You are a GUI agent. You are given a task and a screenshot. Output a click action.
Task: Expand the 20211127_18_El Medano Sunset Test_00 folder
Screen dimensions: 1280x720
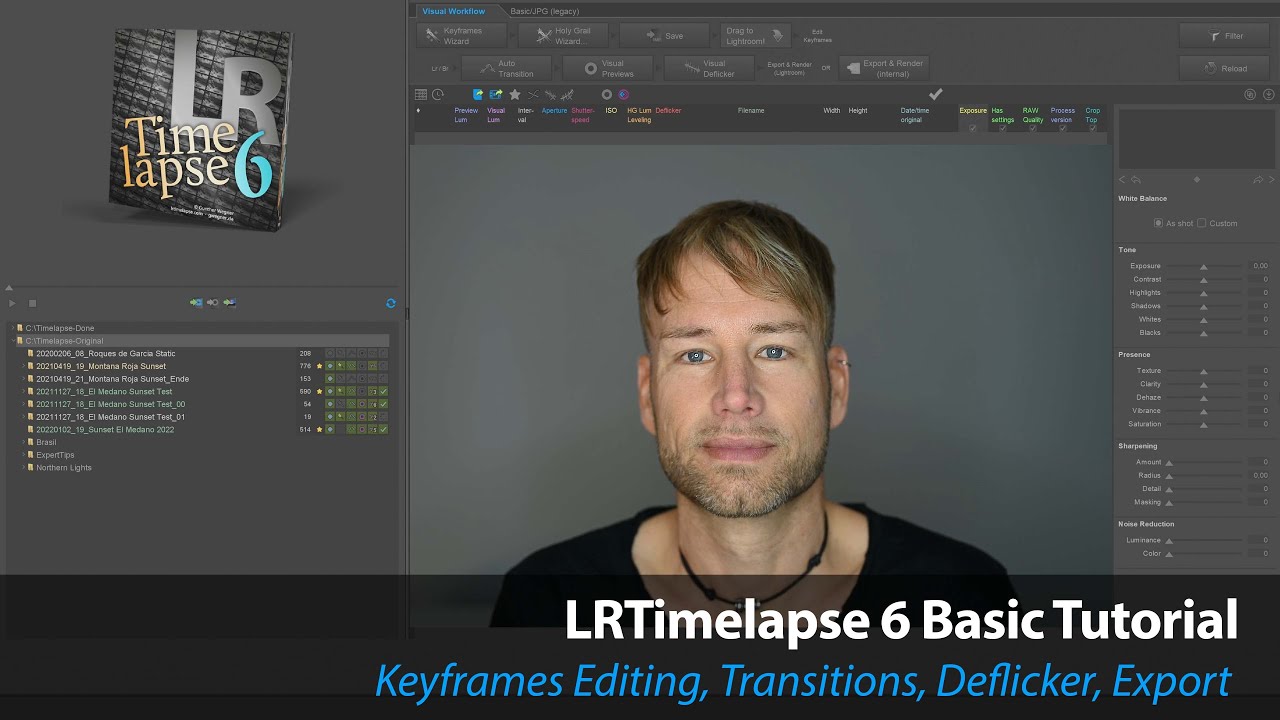coord(23,404)
